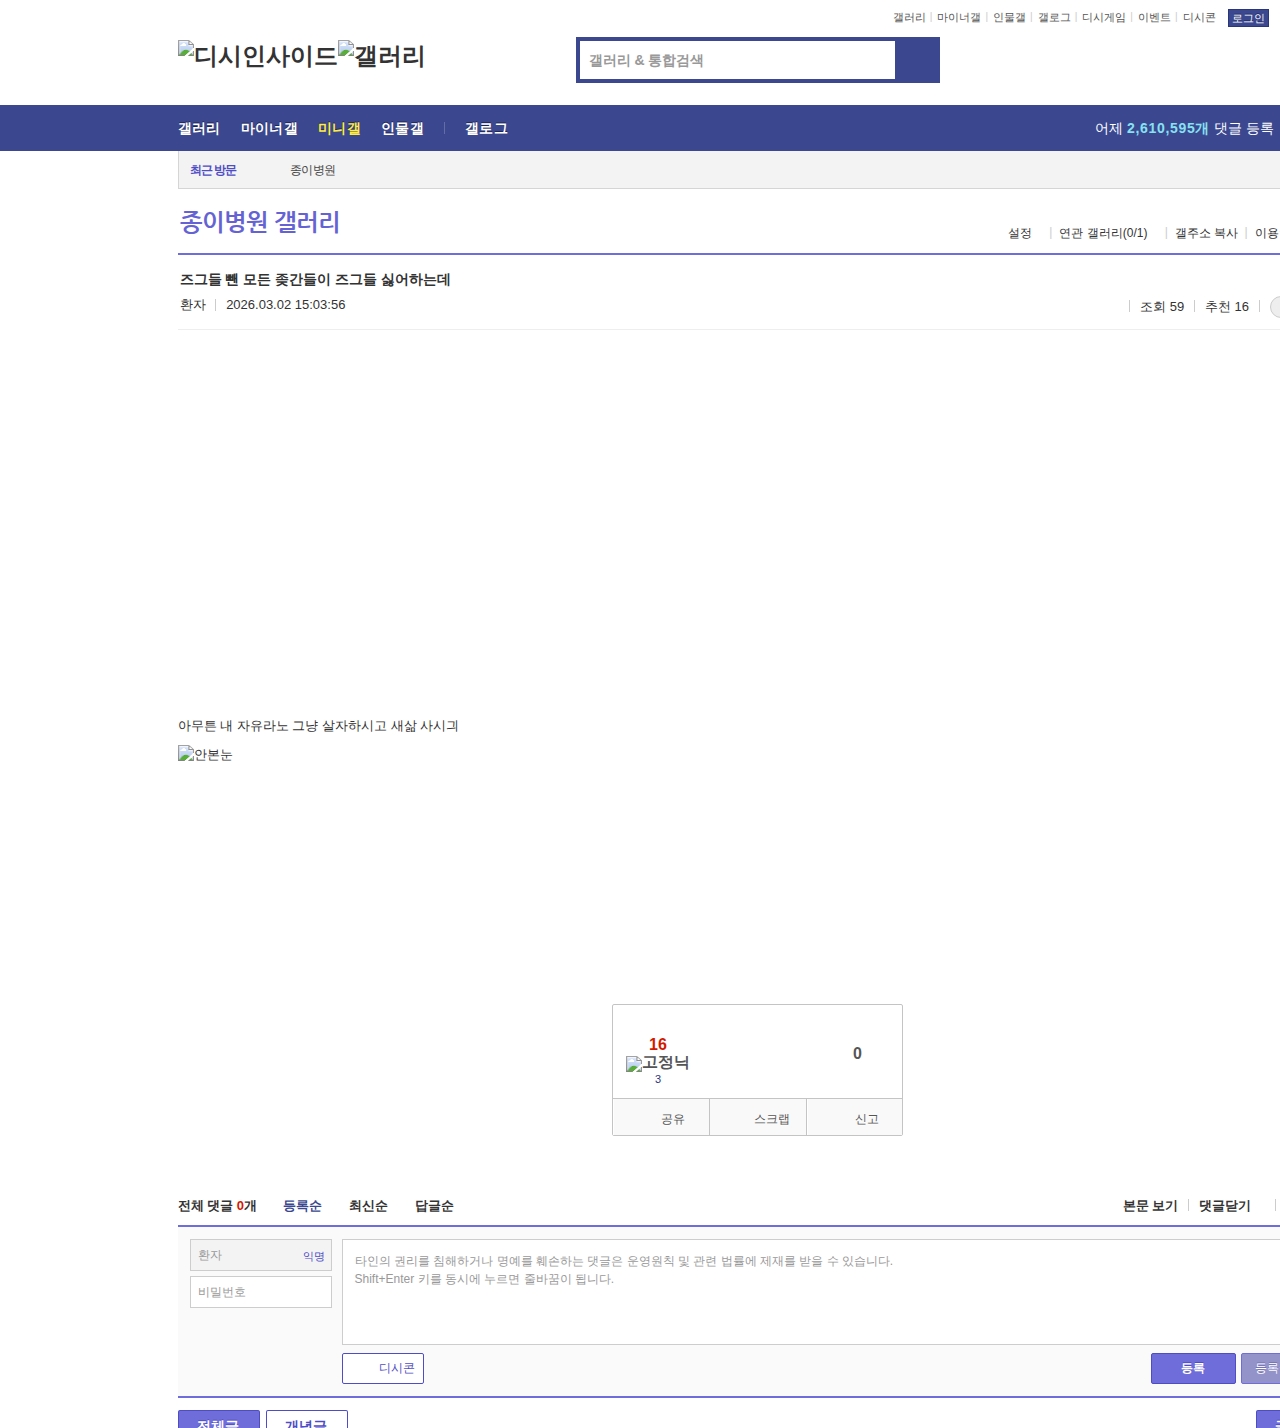Image resolution: width=1280 pixels, height=1428 pixels.
Task: Click the broken 안본눈 image
Action: click(x=205, y=754)
